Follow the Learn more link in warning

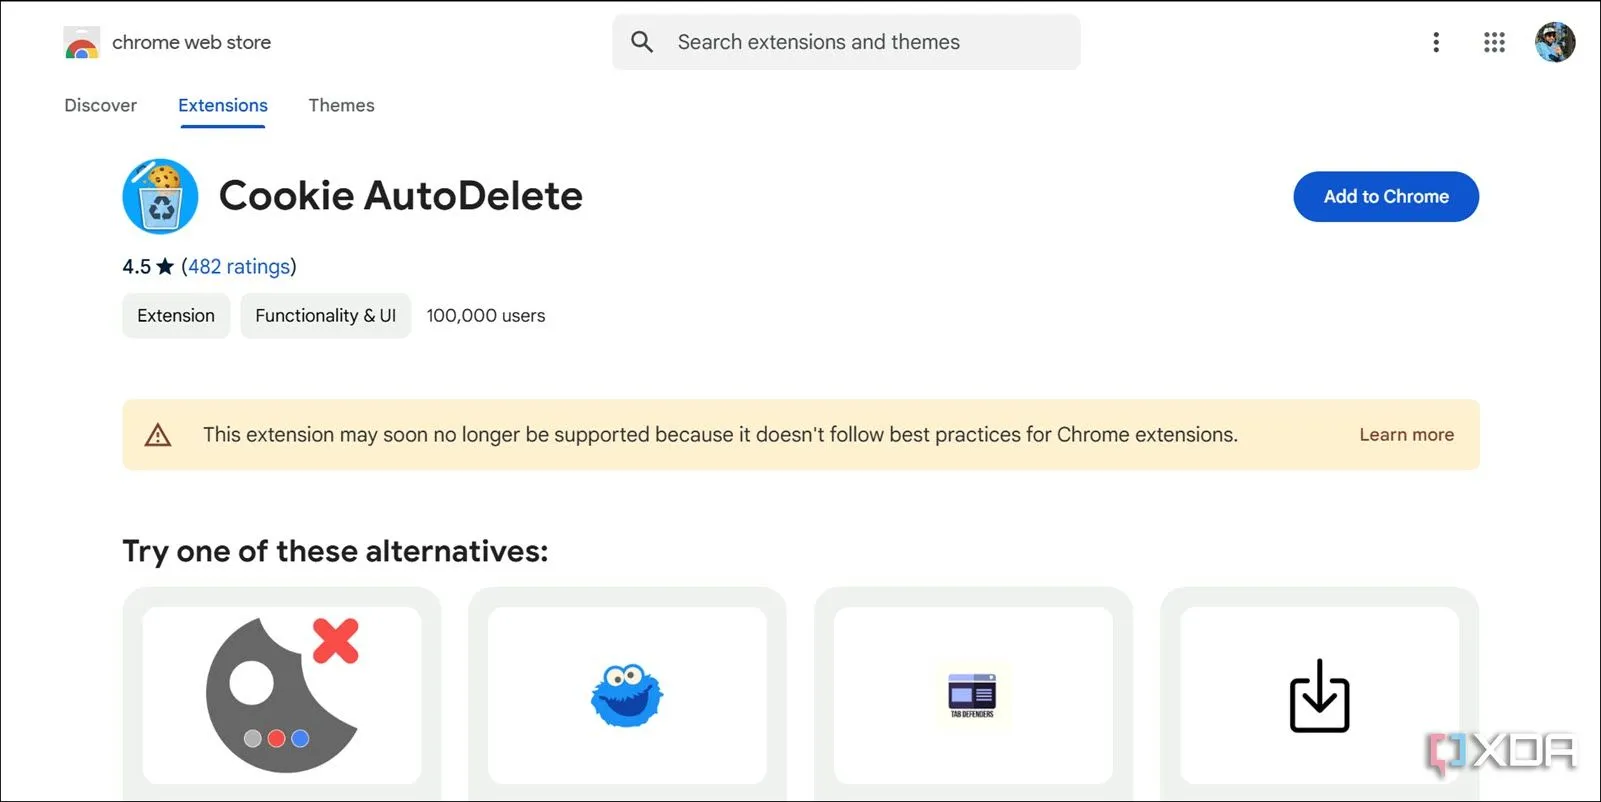click(1406, 435)
